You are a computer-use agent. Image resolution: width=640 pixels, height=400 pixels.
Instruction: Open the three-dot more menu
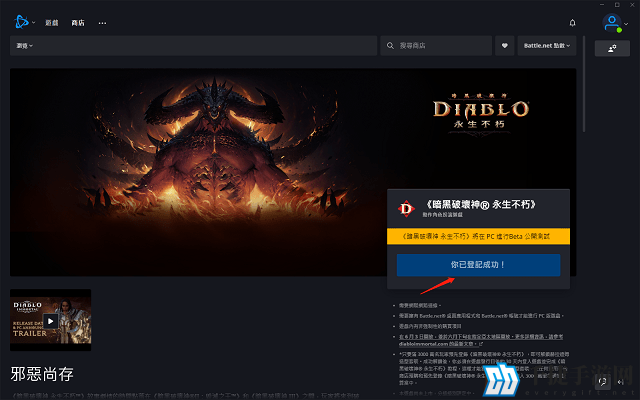102,23
